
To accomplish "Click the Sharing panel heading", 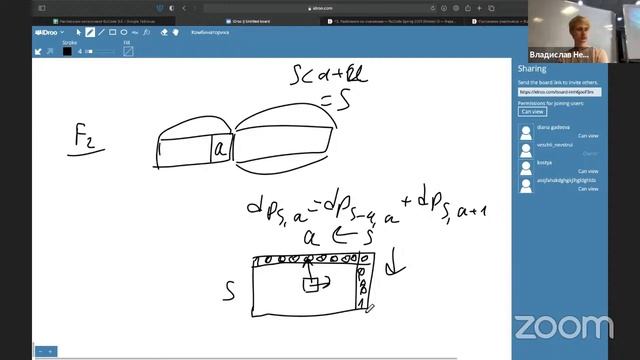I will tap(532, 69).
